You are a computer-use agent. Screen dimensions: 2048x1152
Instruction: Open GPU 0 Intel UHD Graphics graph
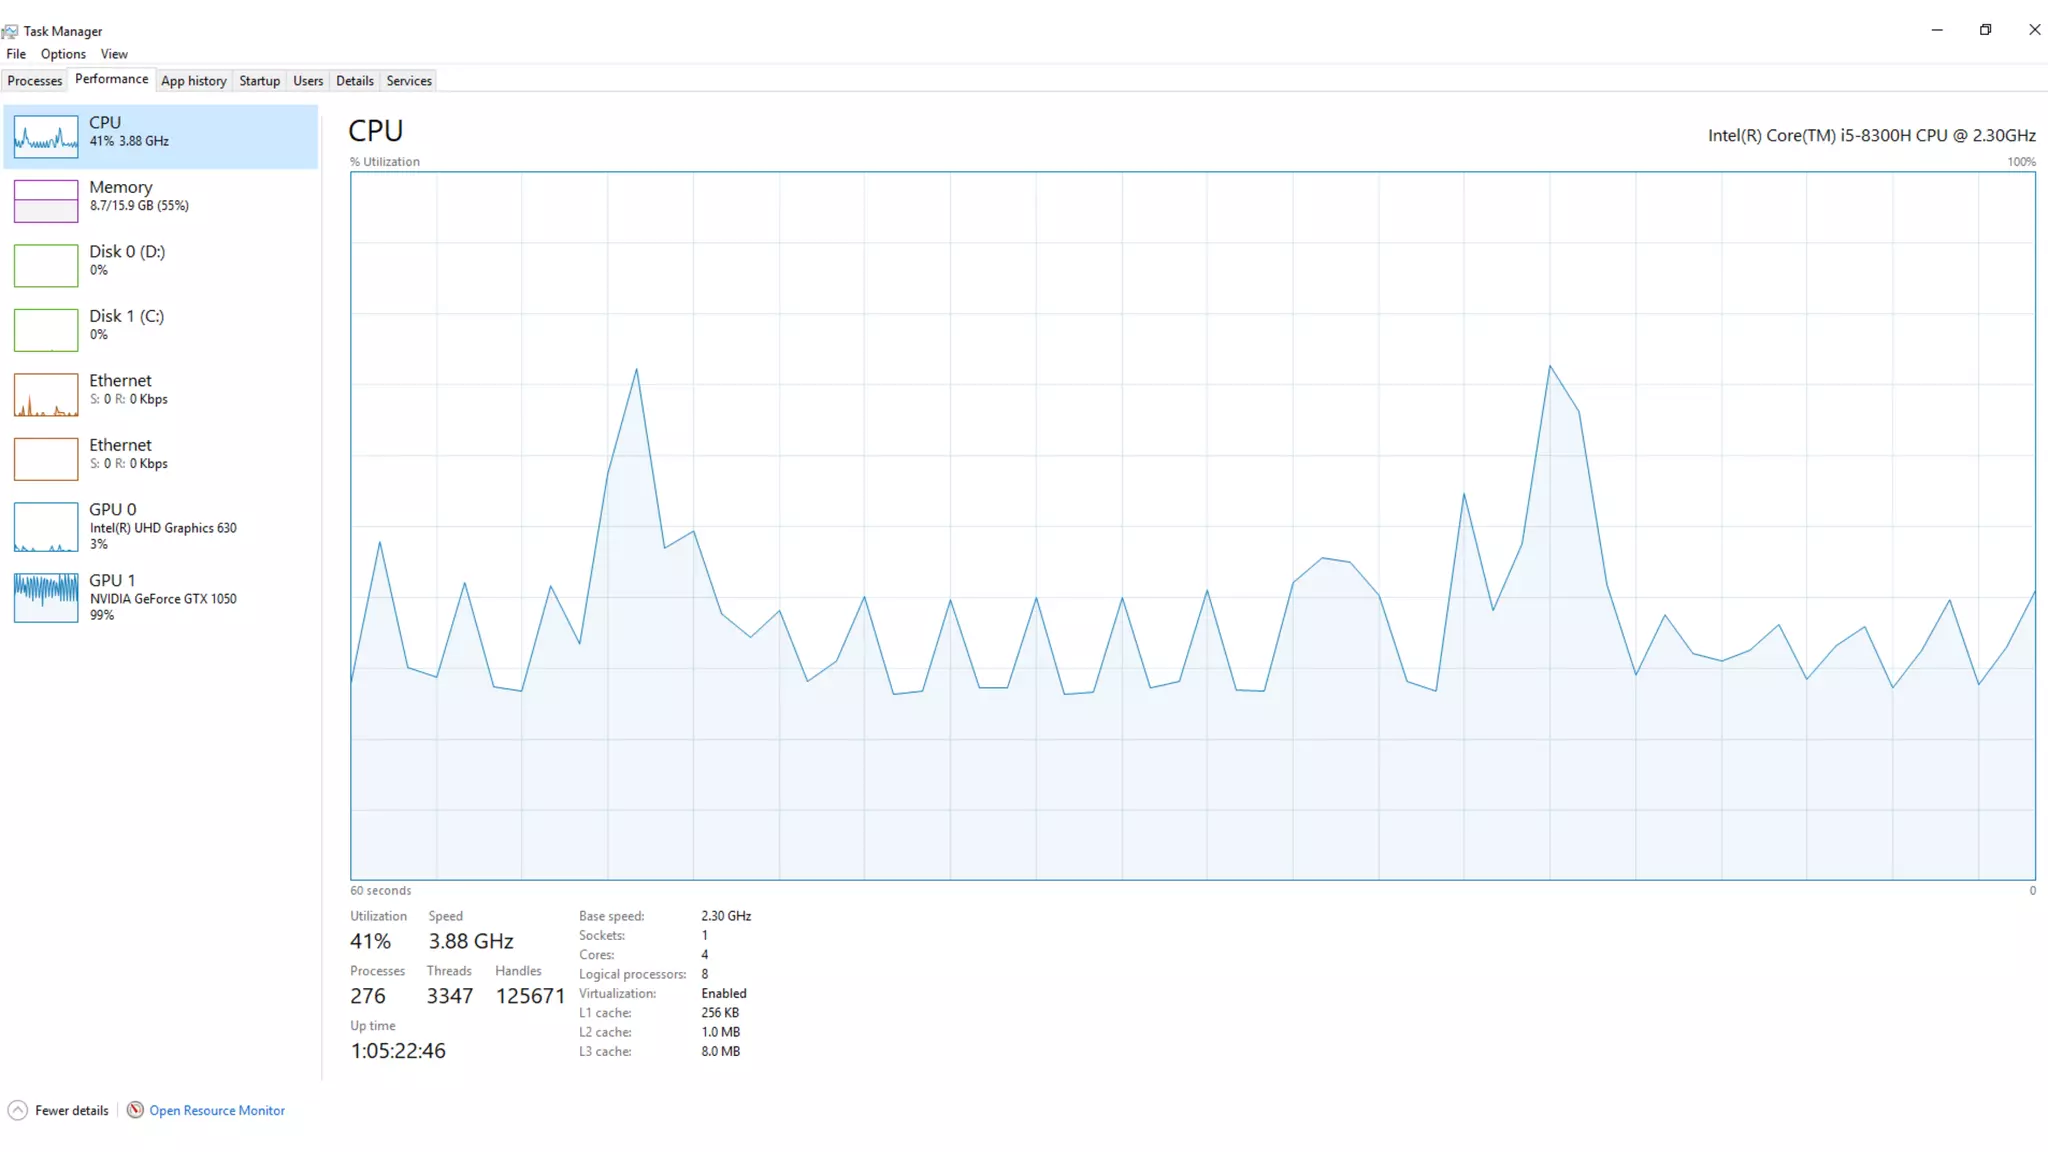[x=46, y=527]
